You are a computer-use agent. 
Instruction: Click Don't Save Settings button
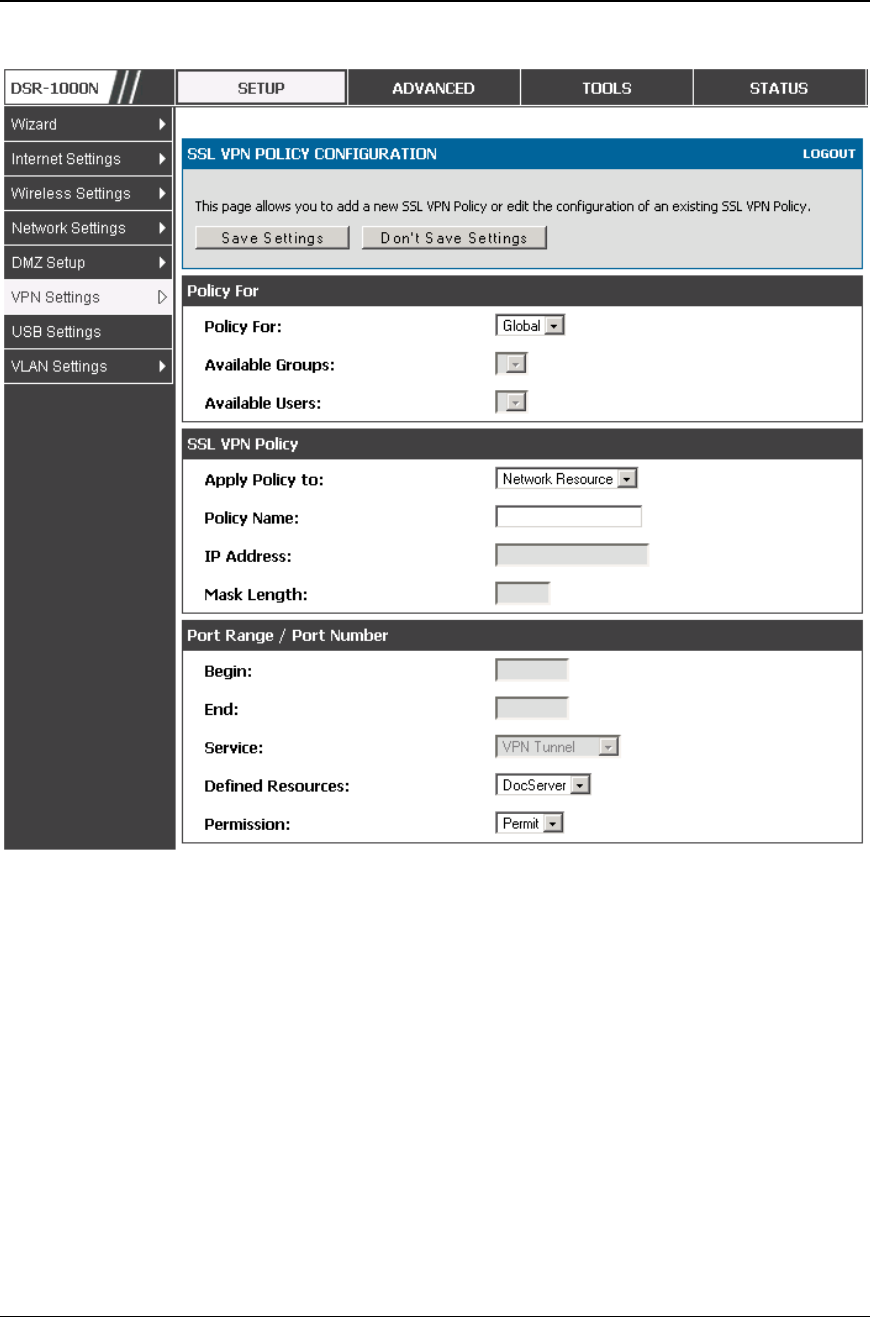pos(454,238)
